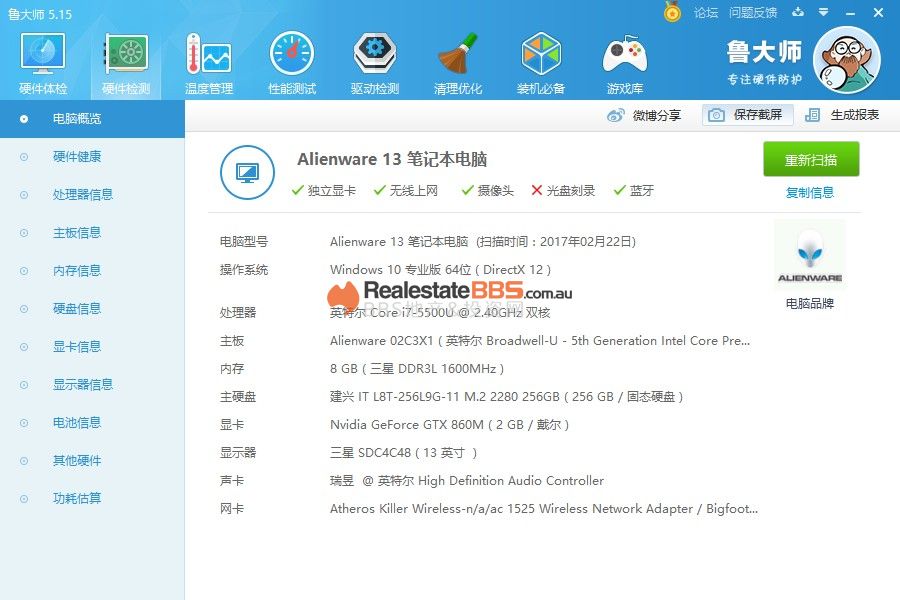Click Alienware brand logo thumbnail
The width and height of the screenshot is (900, 600).
(809, 256)
